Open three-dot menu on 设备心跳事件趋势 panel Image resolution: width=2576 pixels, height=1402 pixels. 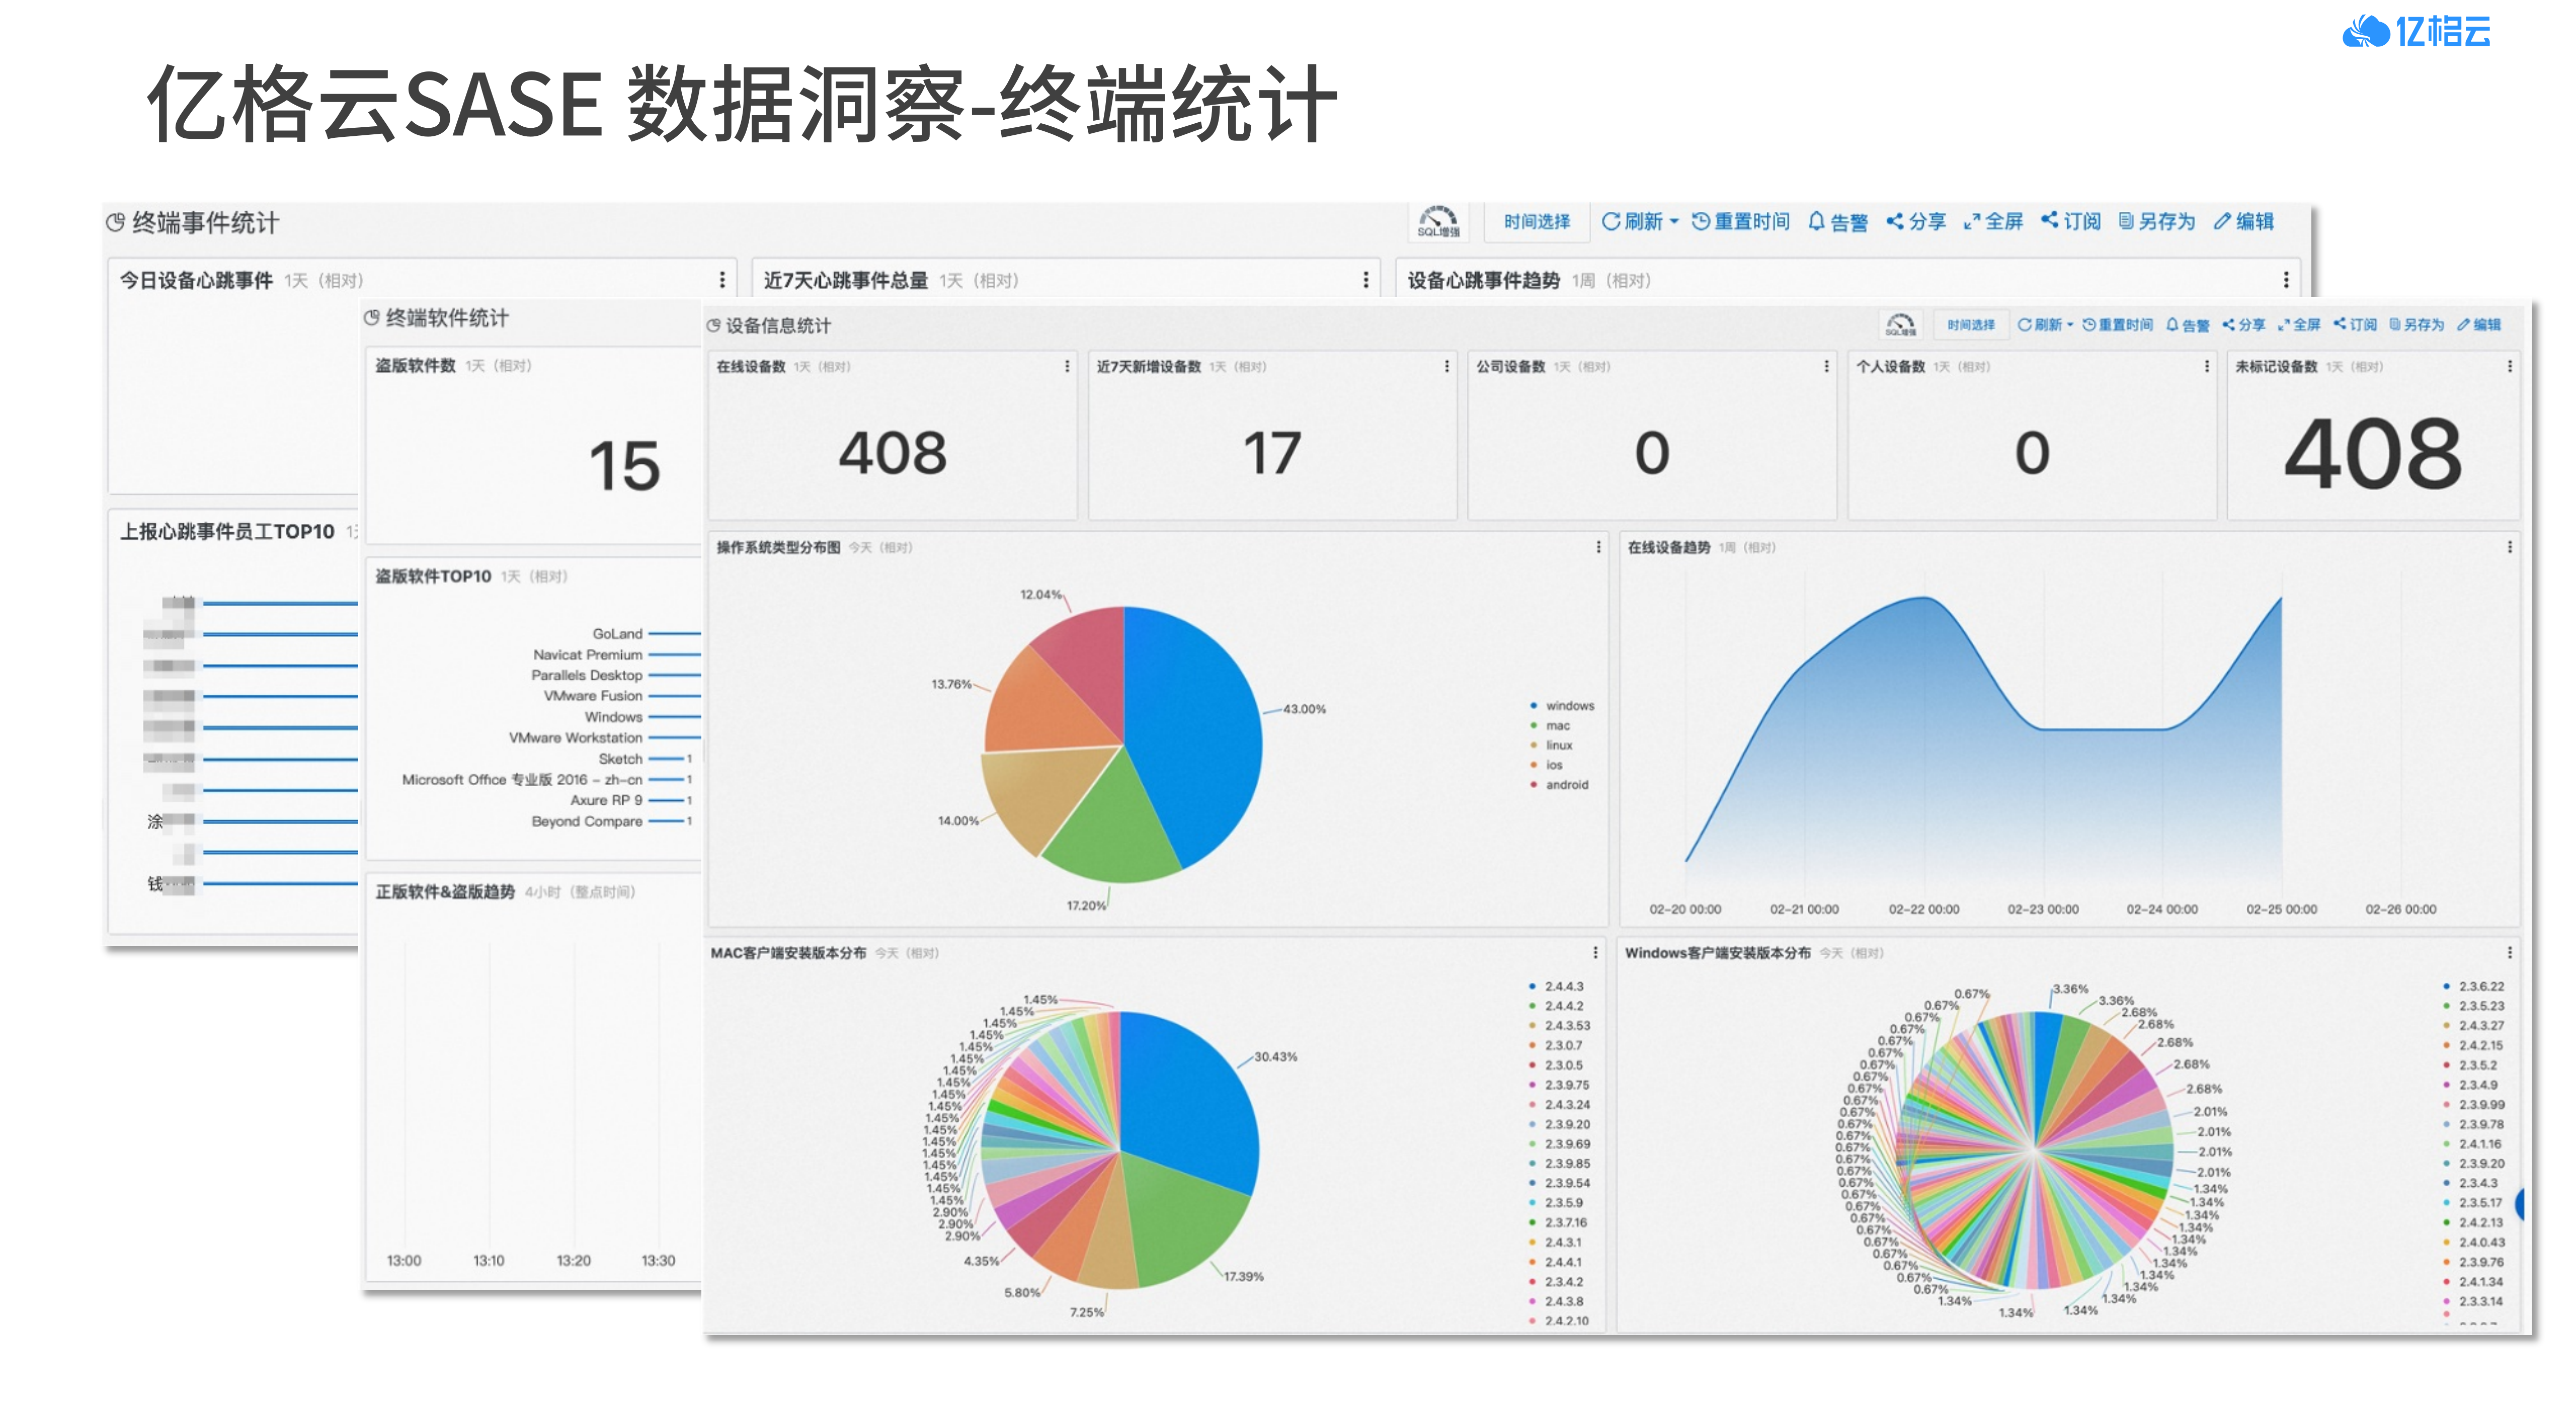(2286, 280)
